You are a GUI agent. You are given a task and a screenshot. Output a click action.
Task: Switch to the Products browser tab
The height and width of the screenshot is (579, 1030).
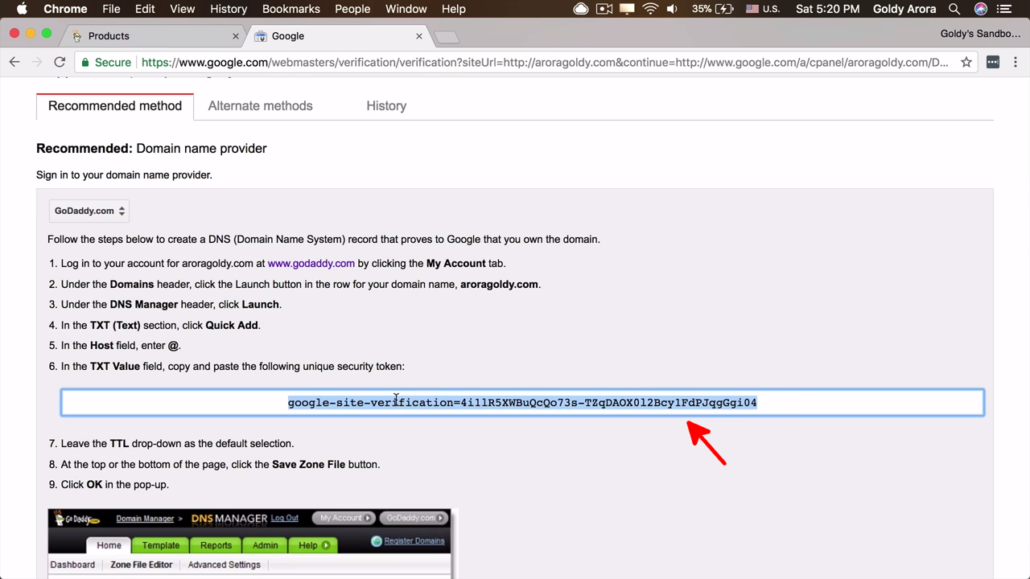[154, 36]
